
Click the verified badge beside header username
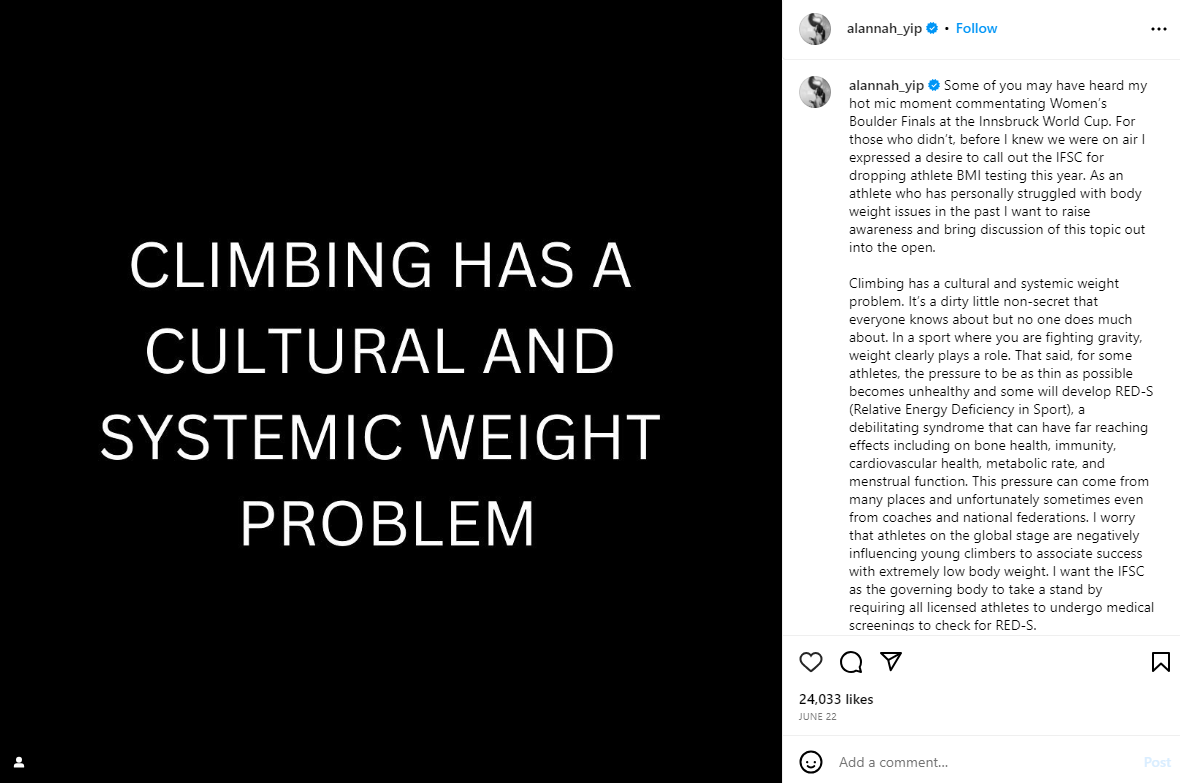click(x=932, y=28)
